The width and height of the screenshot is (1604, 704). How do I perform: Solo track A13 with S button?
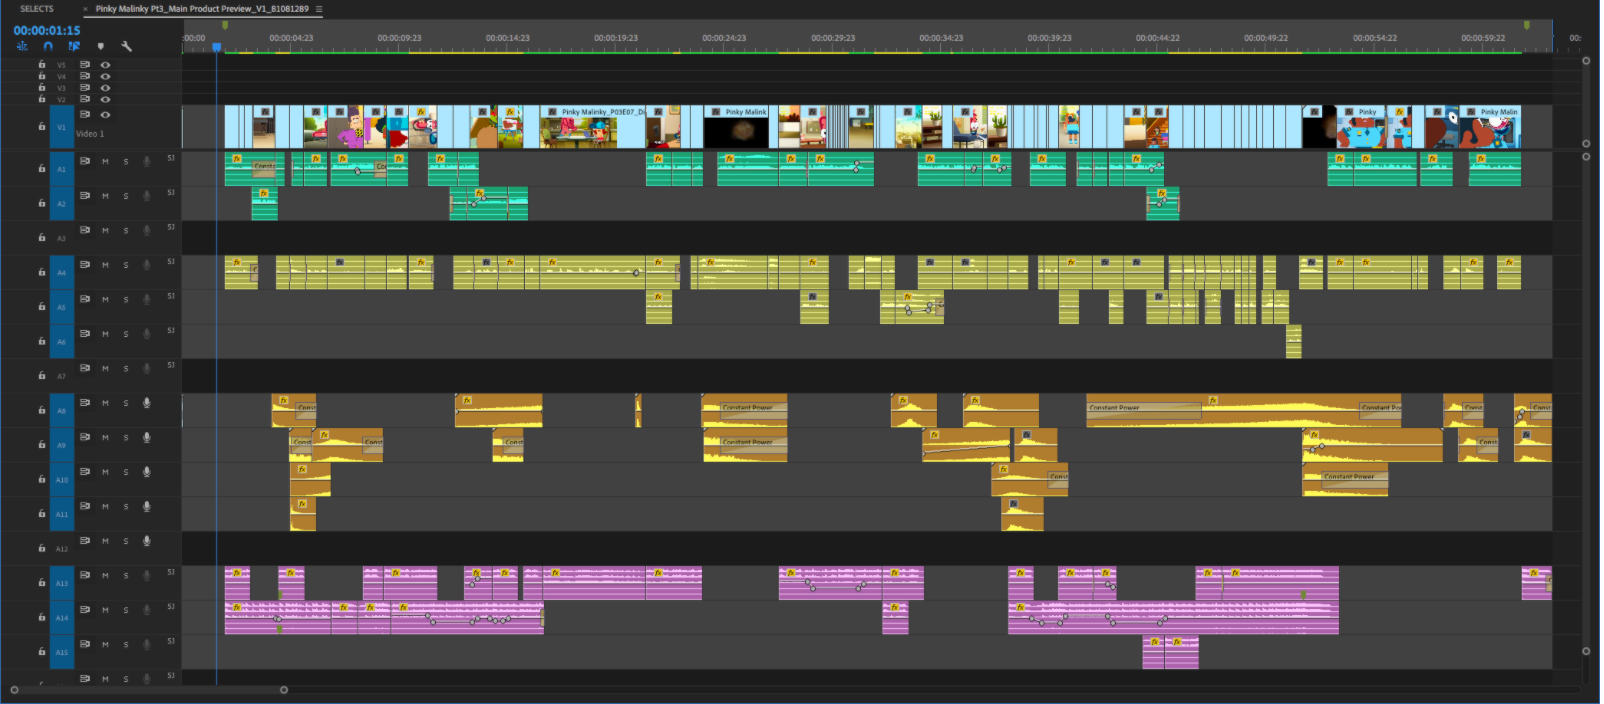126,576
